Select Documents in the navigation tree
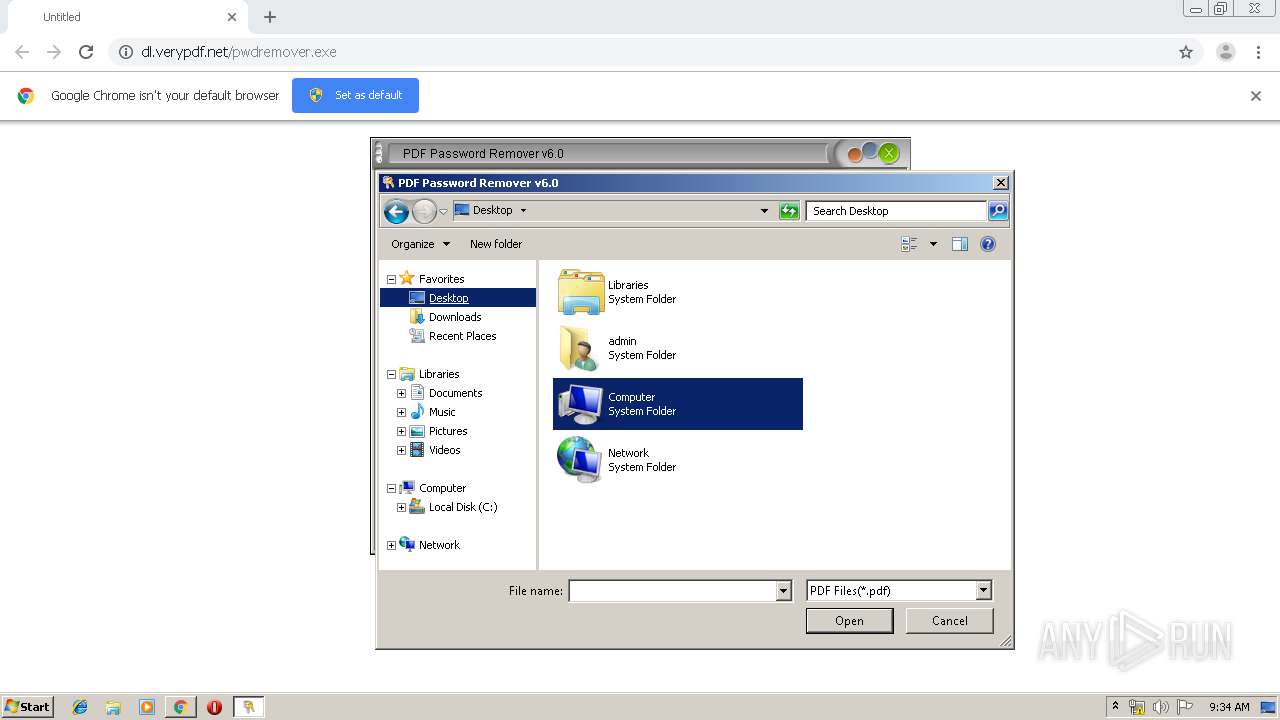 (455, 393)
